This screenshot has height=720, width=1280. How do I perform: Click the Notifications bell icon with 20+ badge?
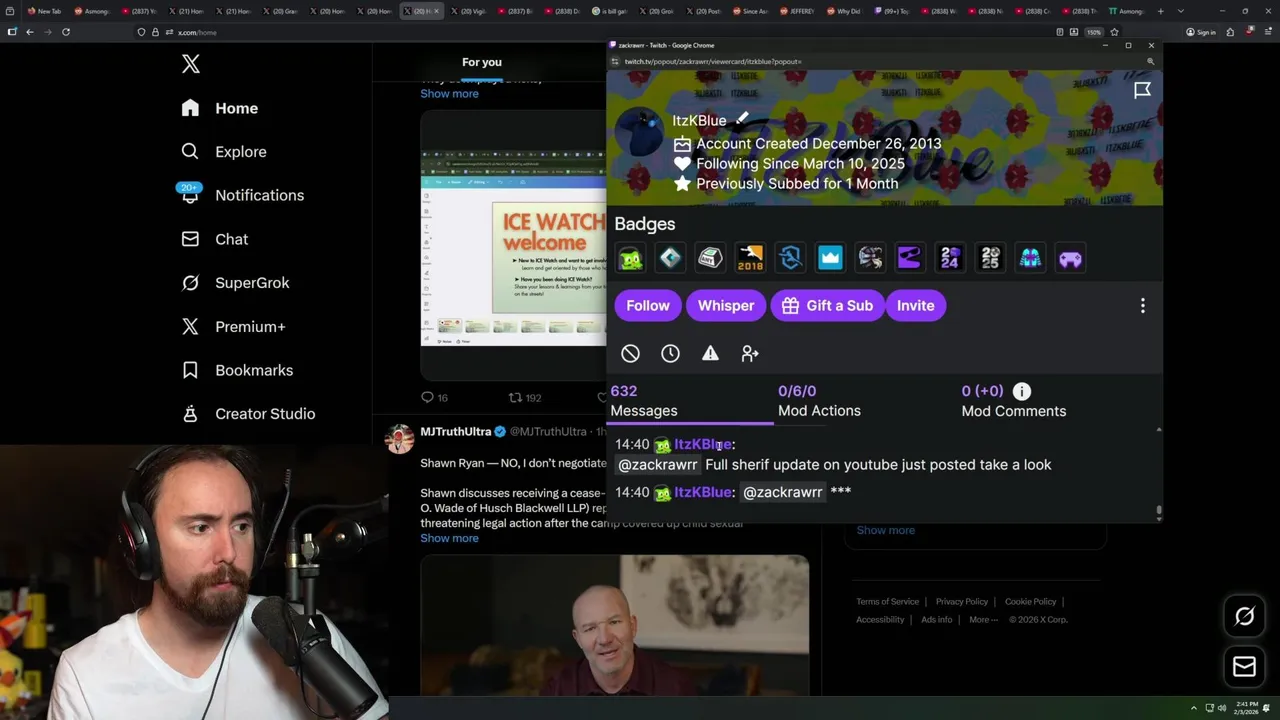coord(190,194)
